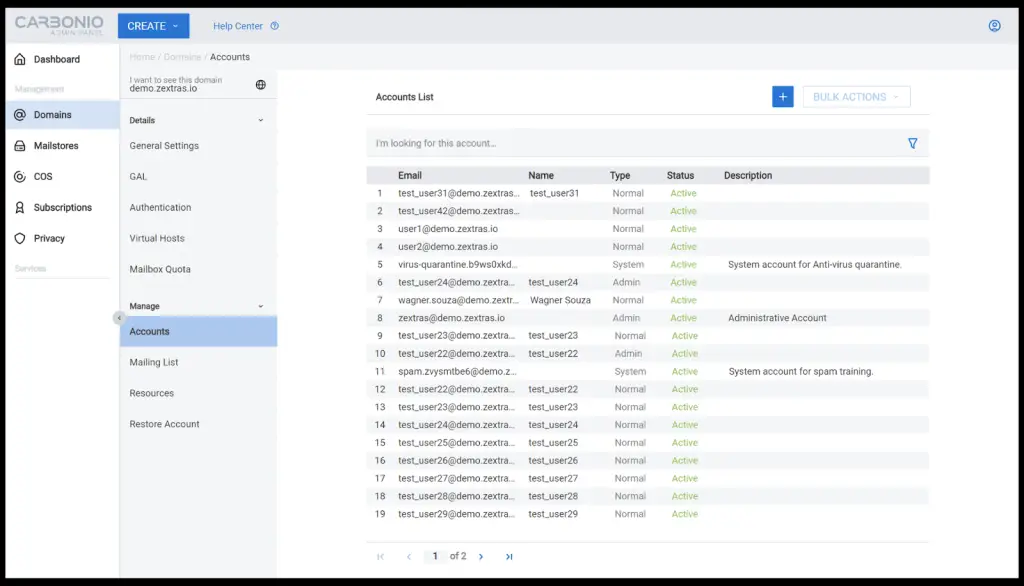Select test_user27 account in row 17
Viewport: 1024px width, 586px height.
coord(648,479)
